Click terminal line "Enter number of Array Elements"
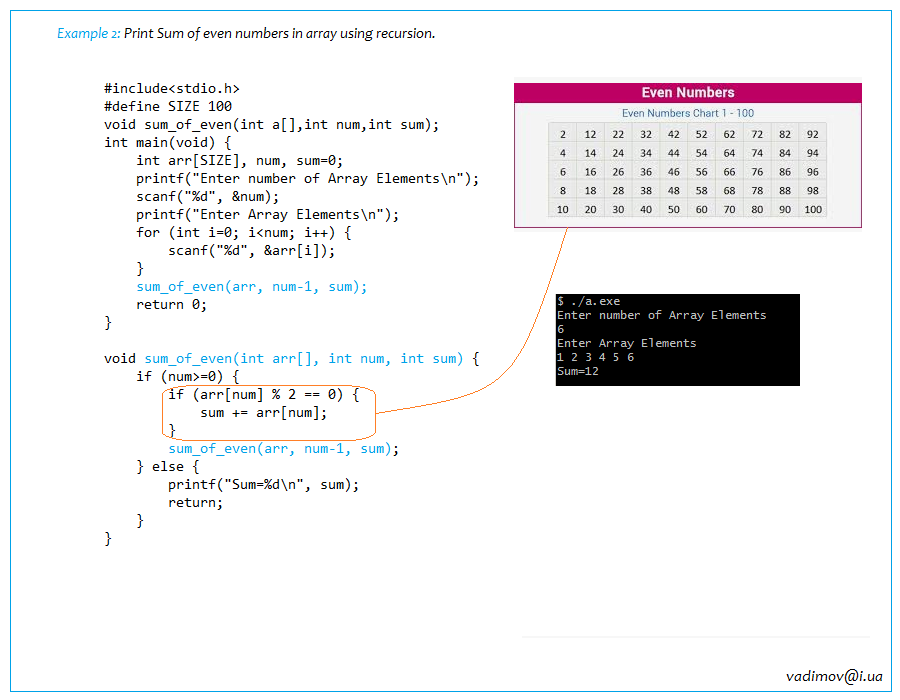The height and width of the screenshot is (700, 900). 661,315
